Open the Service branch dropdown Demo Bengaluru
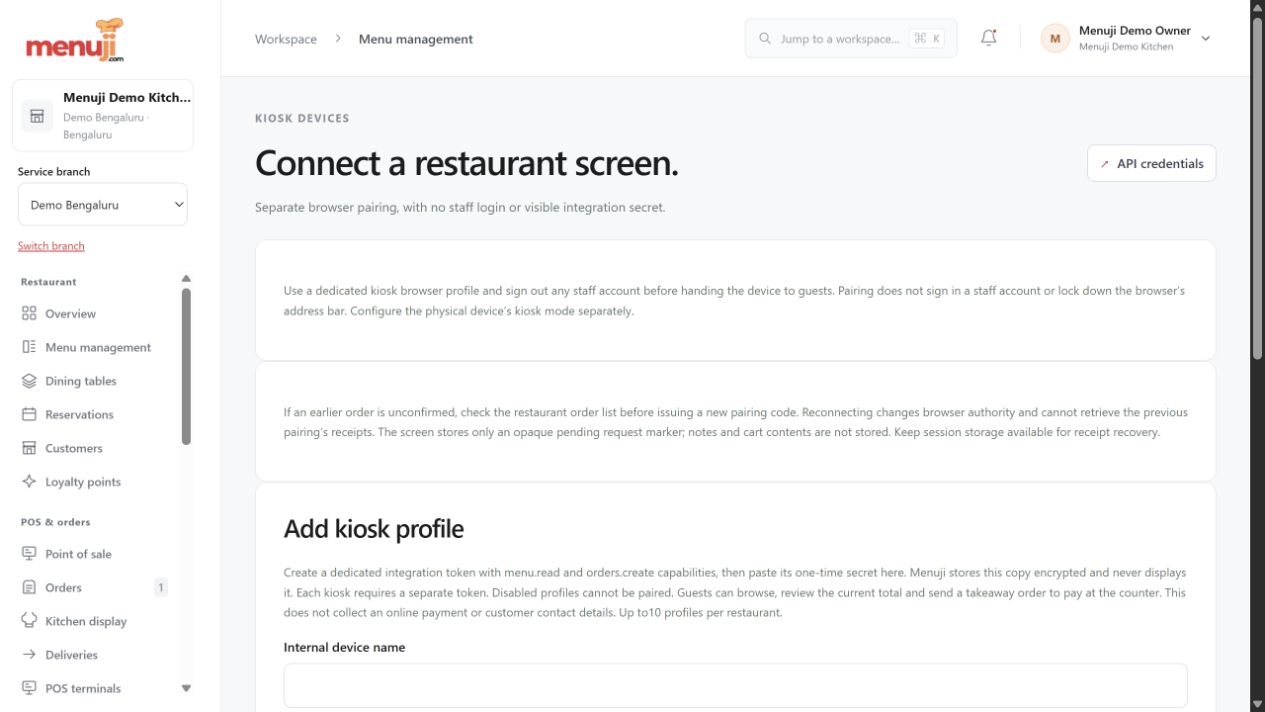The height and width of the screenshot is (712, 1265). click(103, 205)
